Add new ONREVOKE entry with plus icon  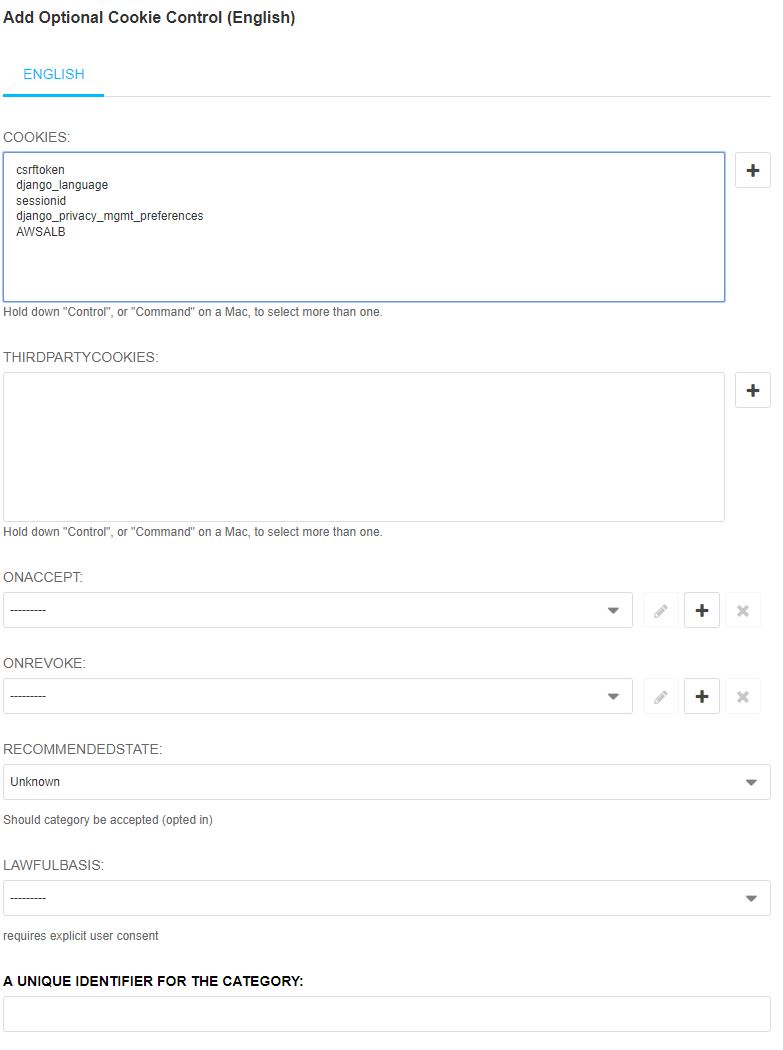[701, 696]
